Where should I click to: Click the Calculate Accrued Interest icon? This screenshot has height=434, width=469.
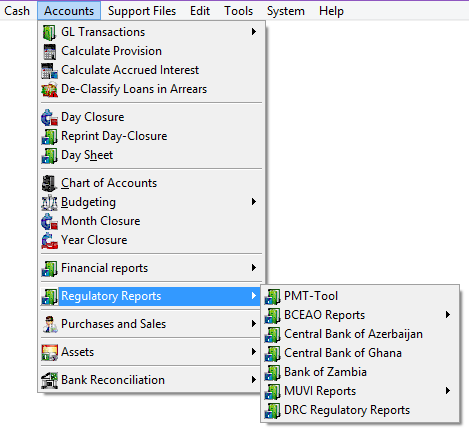pos(49,71)
